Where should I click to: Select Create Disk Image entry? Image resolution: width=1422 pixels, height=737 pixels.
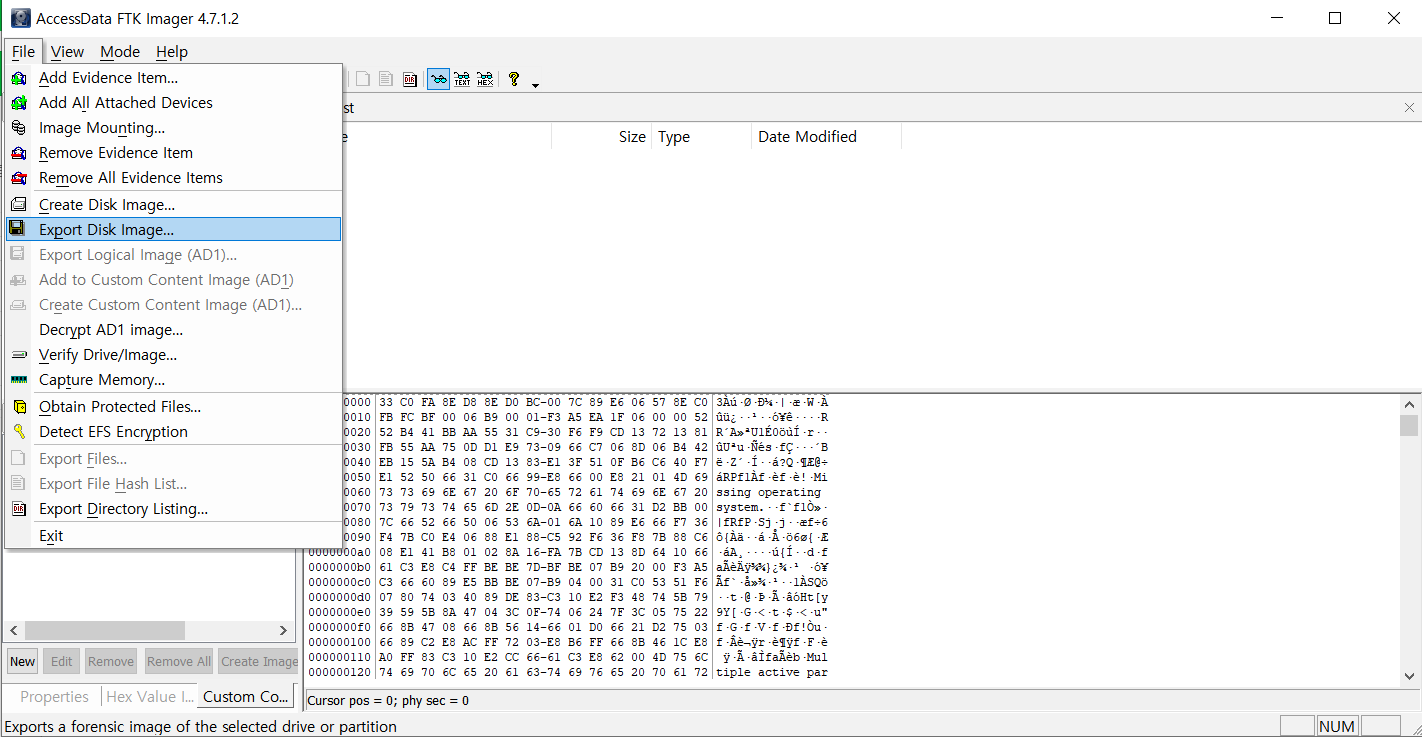[174, 204]
